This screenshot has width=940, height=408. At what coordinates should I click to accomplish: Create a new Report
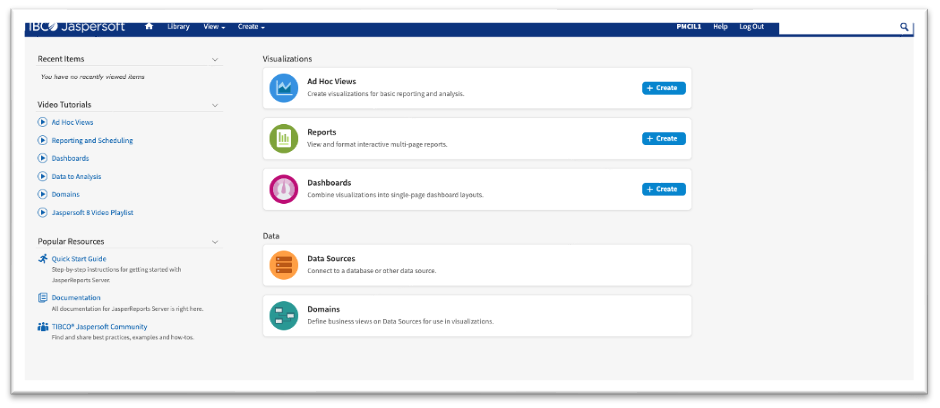click(664, 138)
